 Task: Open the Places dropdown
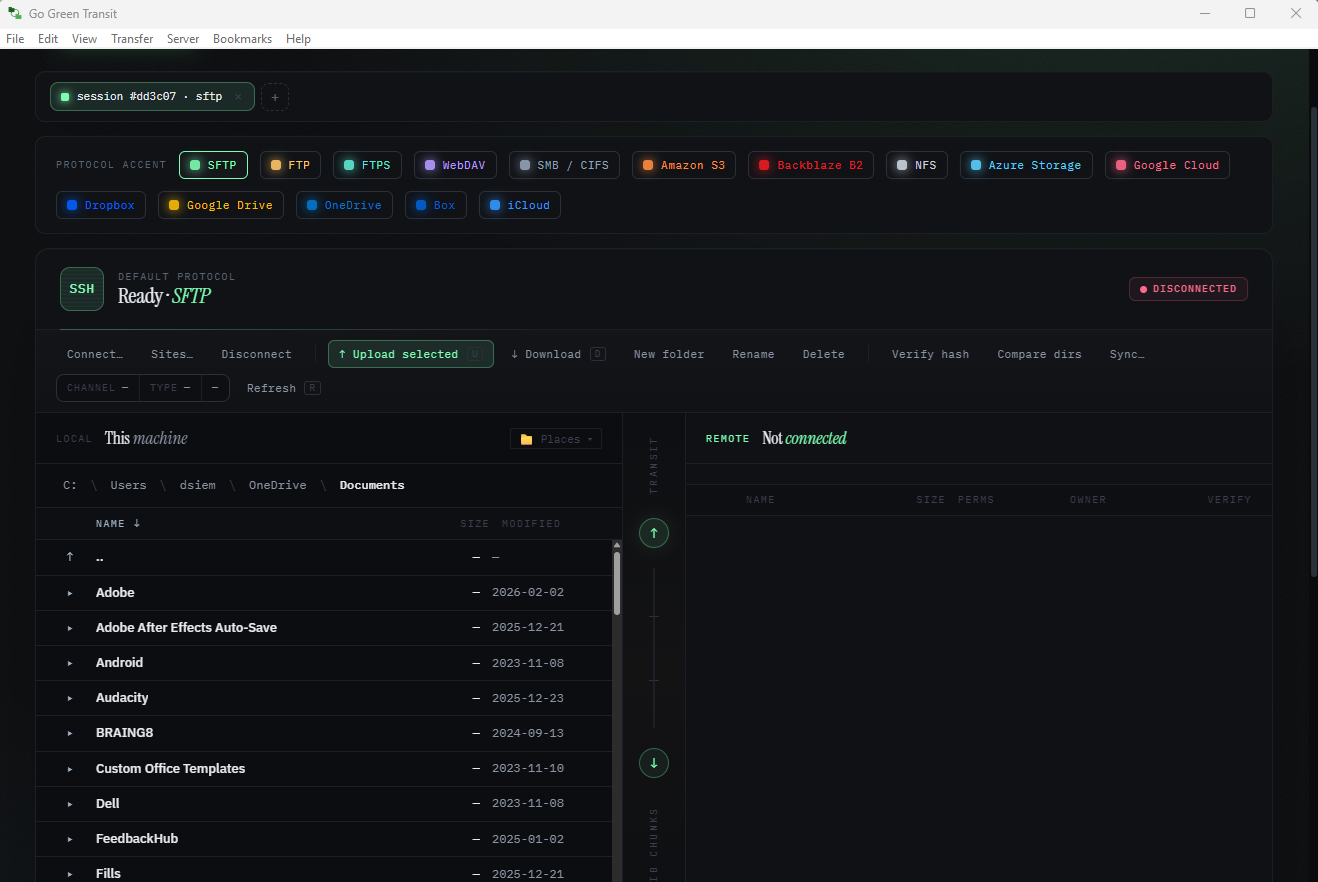(x=556, y=439)
